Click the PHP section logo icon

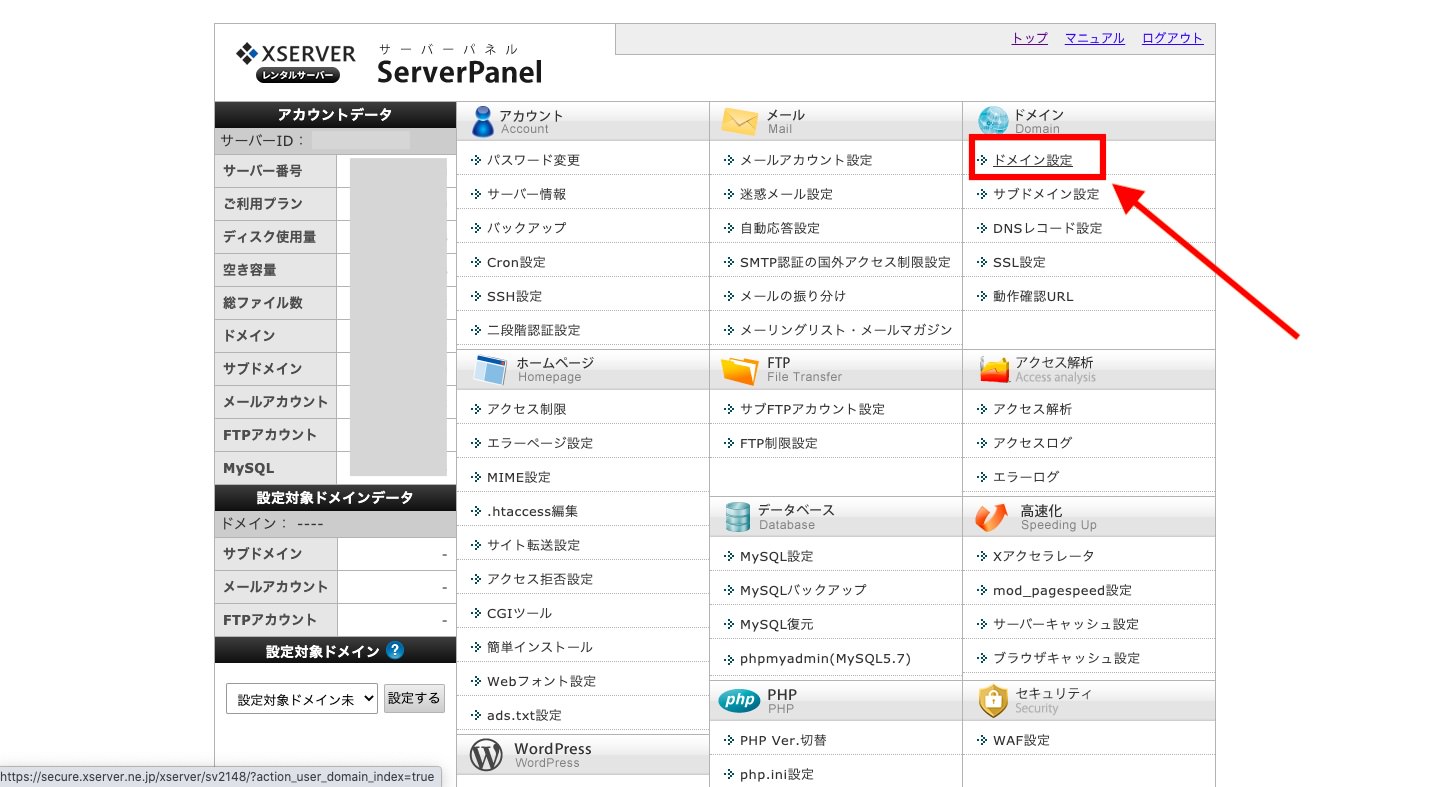[x=739, y=701]
